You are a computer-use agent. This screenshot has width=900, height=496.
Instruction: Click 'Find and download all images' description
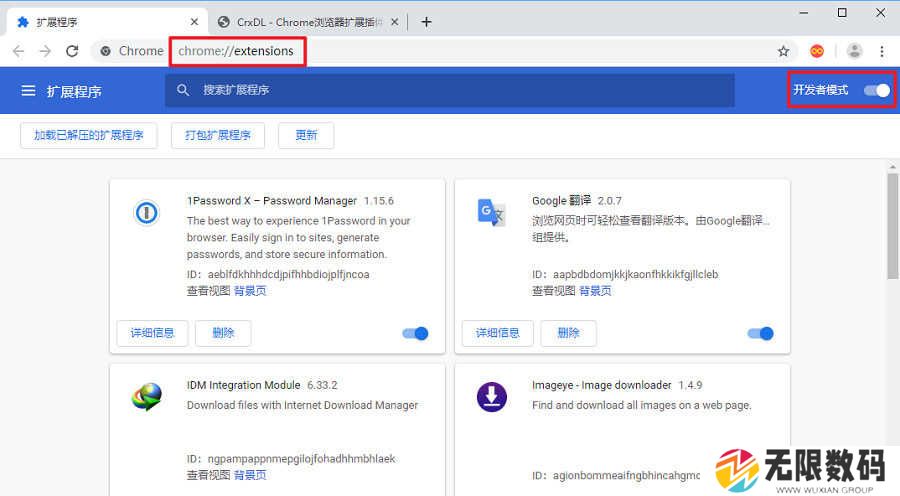click(x=642, y=405)
